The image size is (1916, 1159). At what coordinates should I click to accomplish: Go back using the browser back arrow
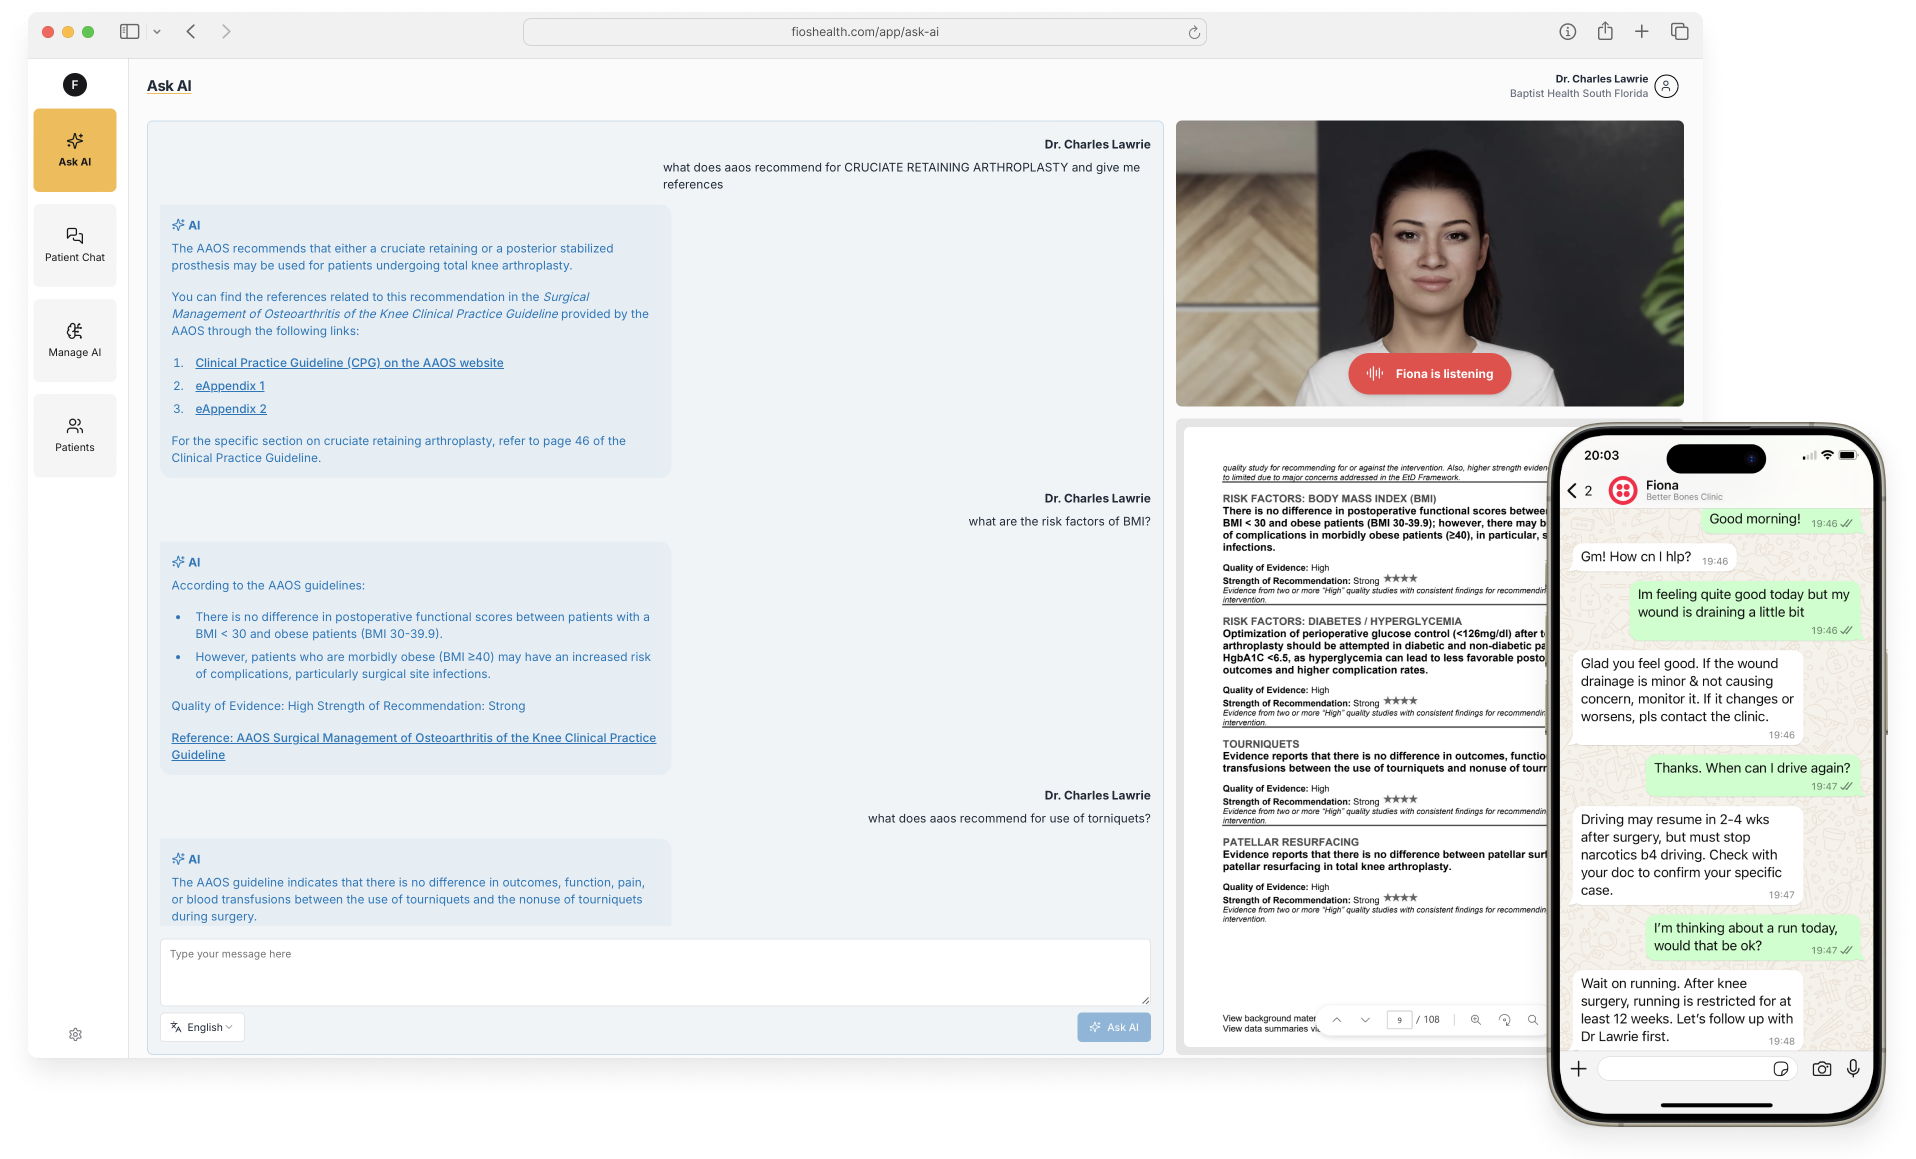(x=191, y=32)
